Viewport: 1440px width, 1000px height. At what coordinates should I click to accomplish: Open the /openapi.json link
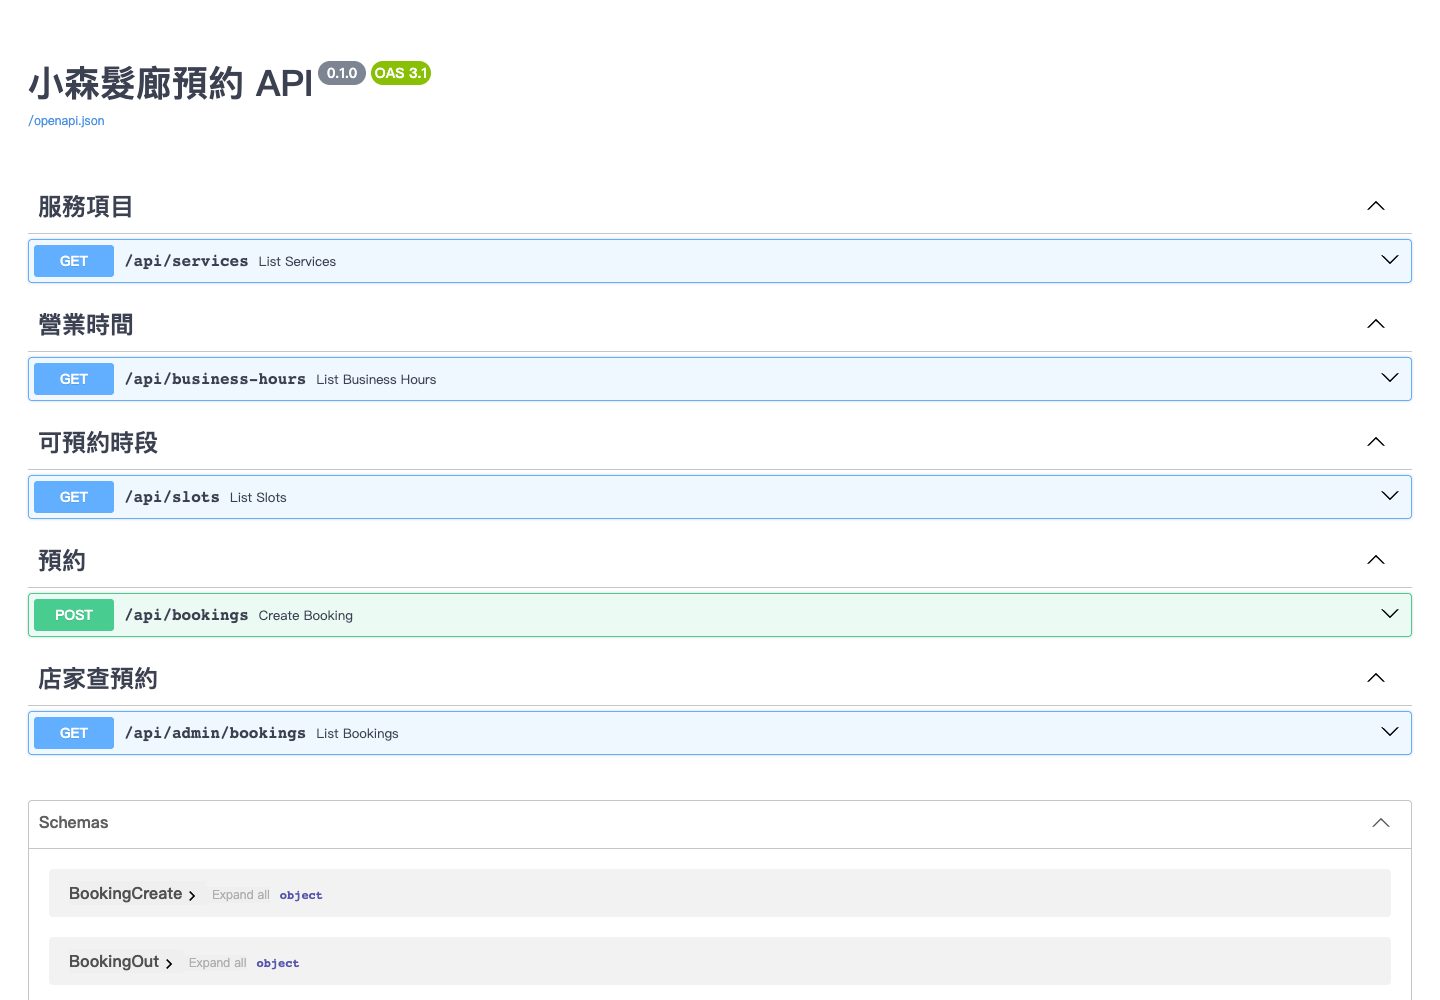66,121
